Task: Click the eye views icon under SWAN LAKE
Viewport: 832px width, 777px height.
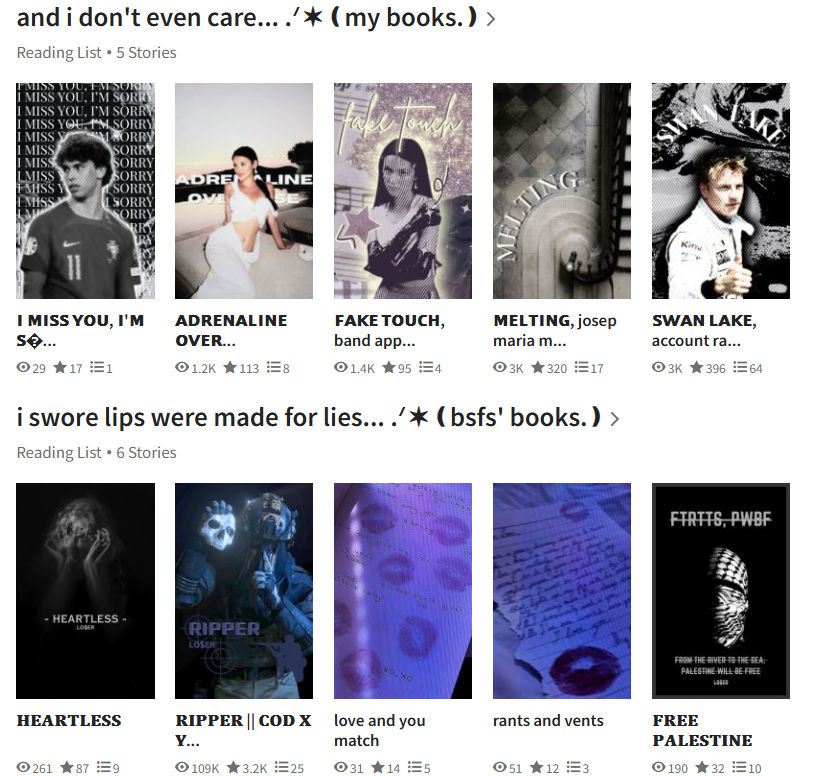Action: (x=658, y=367)
